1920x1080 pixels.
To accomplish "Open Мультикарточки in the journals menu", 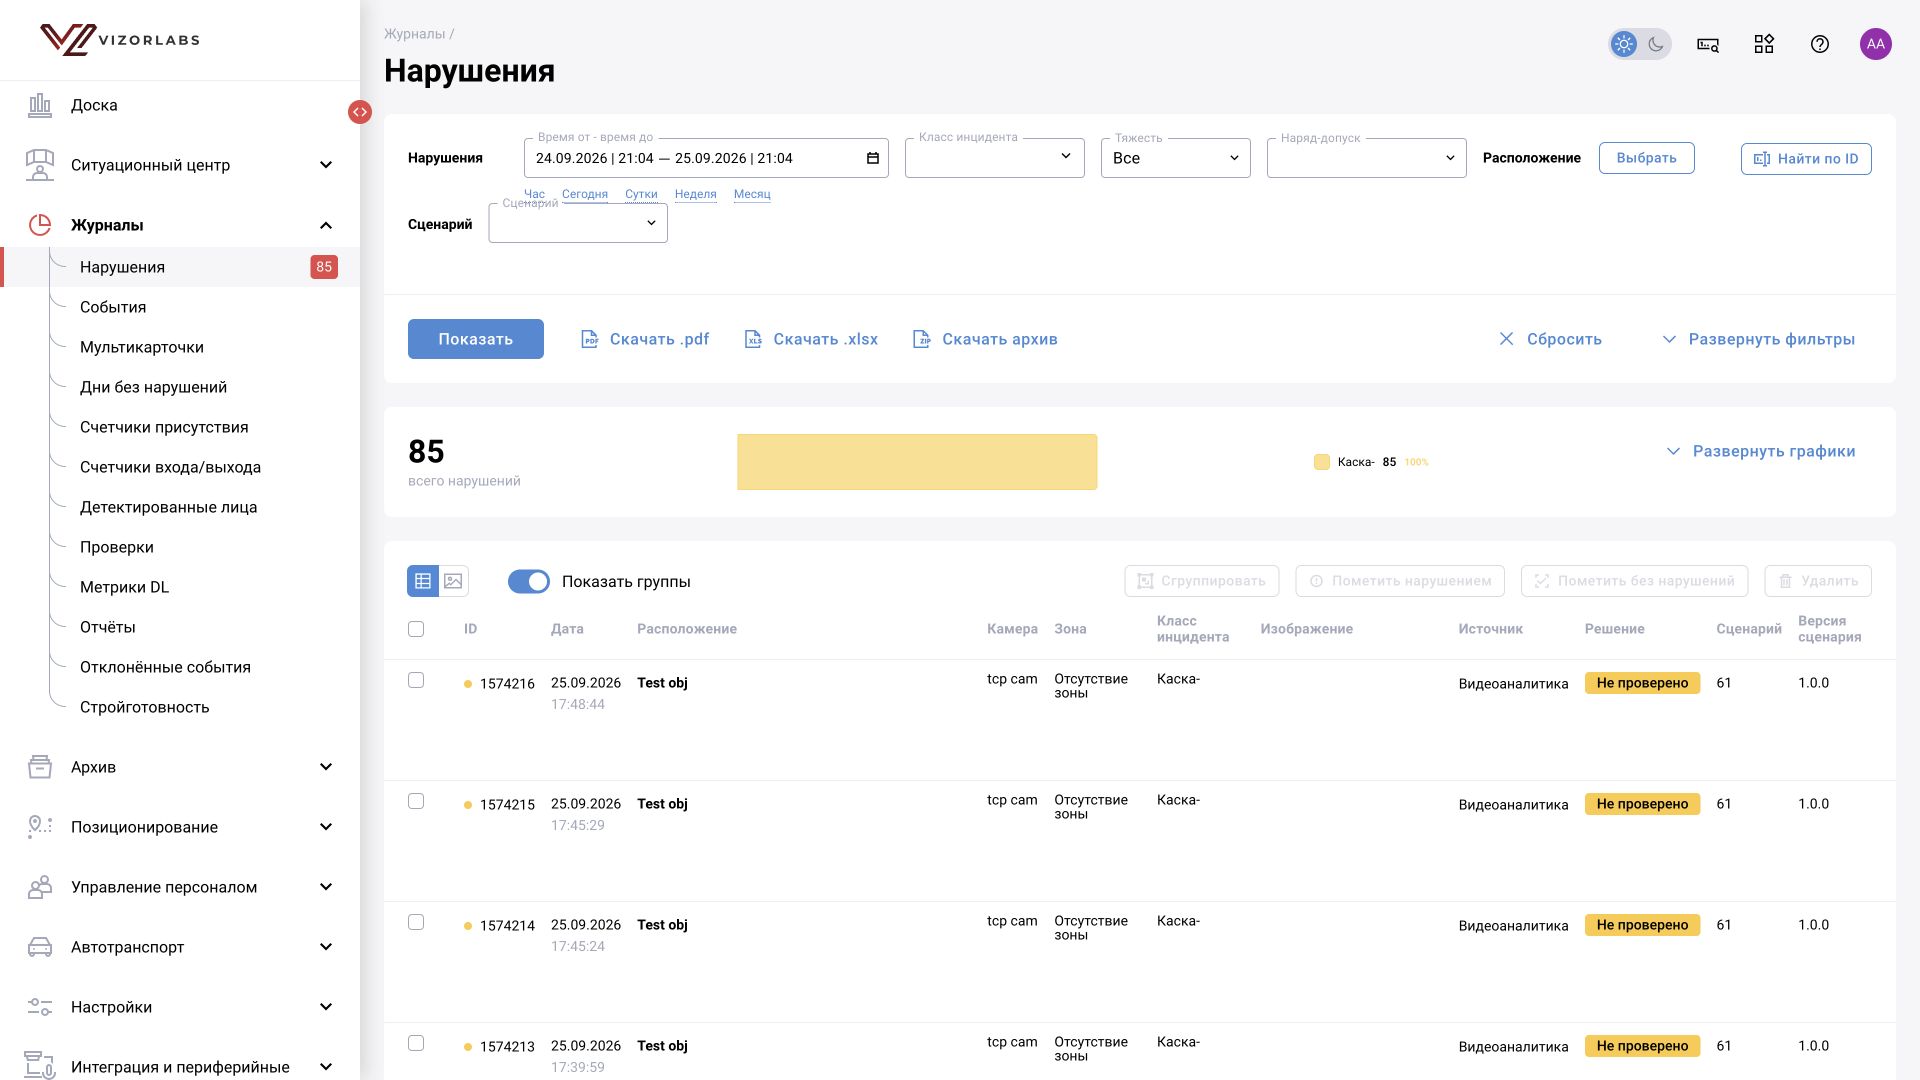I will [142, 347].
